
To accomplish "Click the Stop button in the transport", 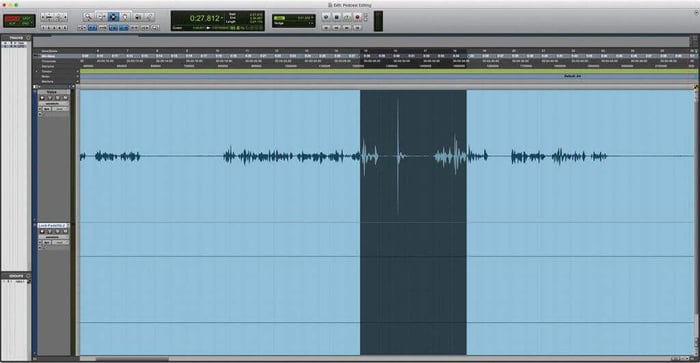I will pyautogui.click(x=337, y=17).
